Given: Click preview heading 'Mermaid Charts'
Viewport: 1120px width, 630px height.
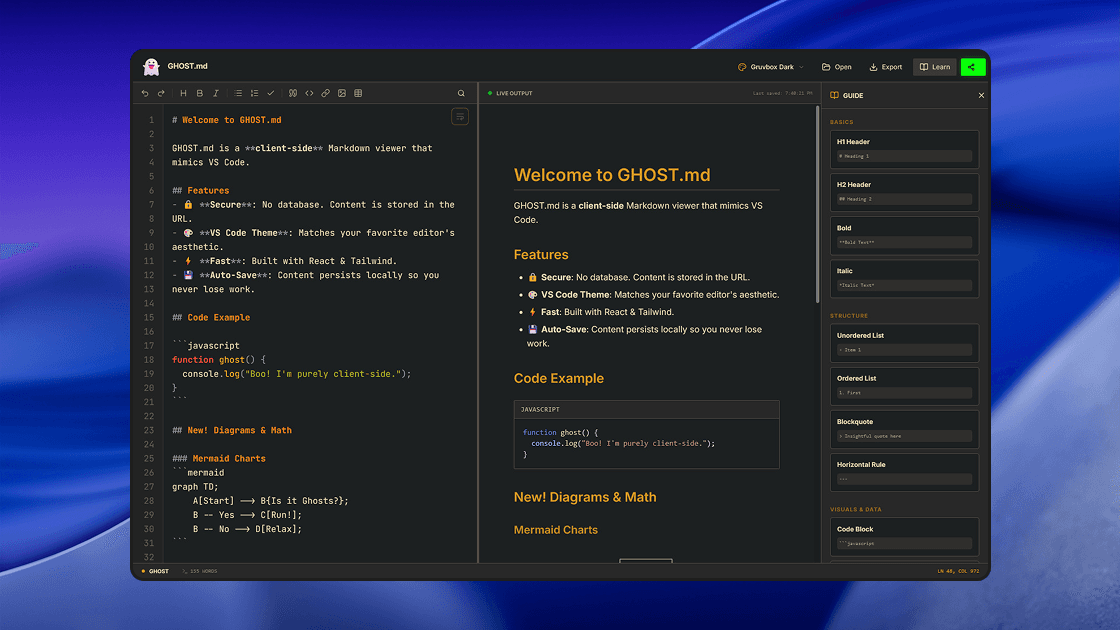Looking at the screenshot, I should click(556, 530).
